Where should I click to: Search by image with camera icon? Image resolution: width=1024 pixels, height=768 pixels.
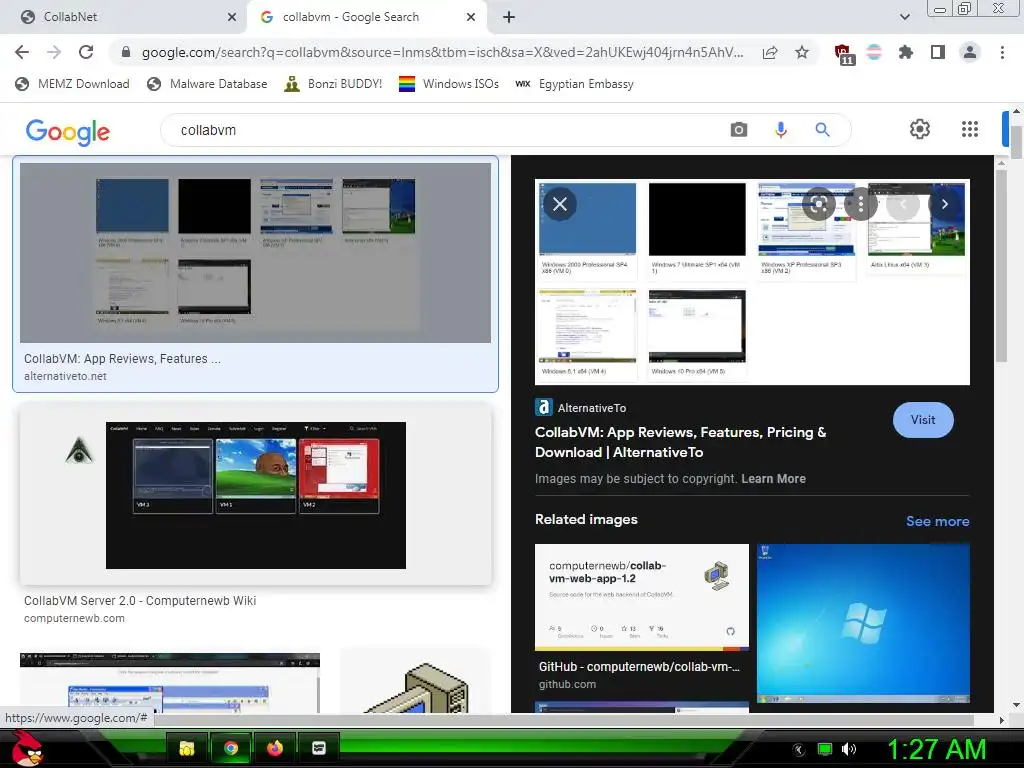point(739,130)
